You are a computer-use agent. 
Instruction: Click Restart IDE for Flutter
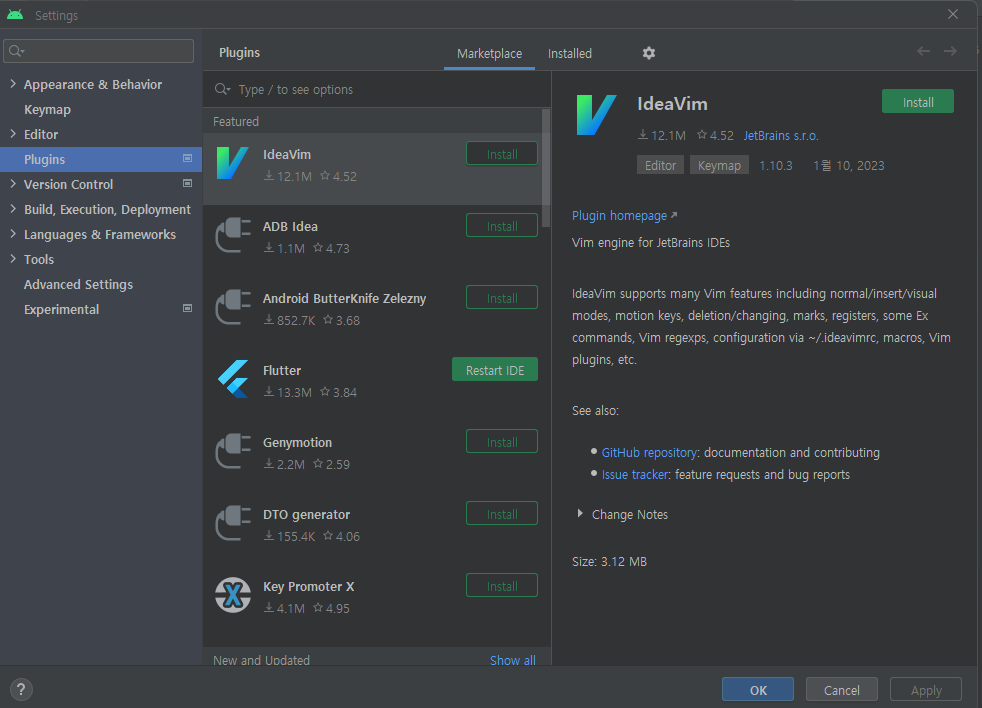coord(495,370)
